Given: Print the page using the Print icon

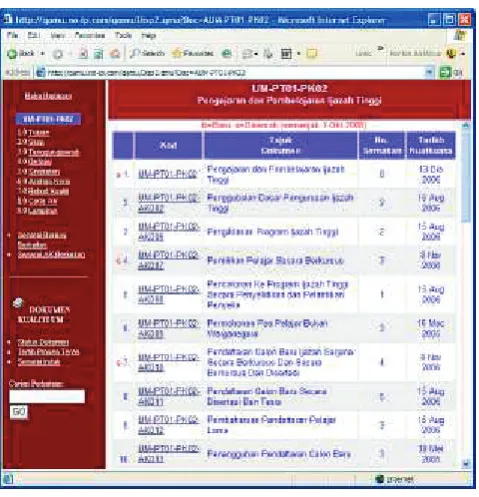Looking at the screenshot, I should [268, 54].
